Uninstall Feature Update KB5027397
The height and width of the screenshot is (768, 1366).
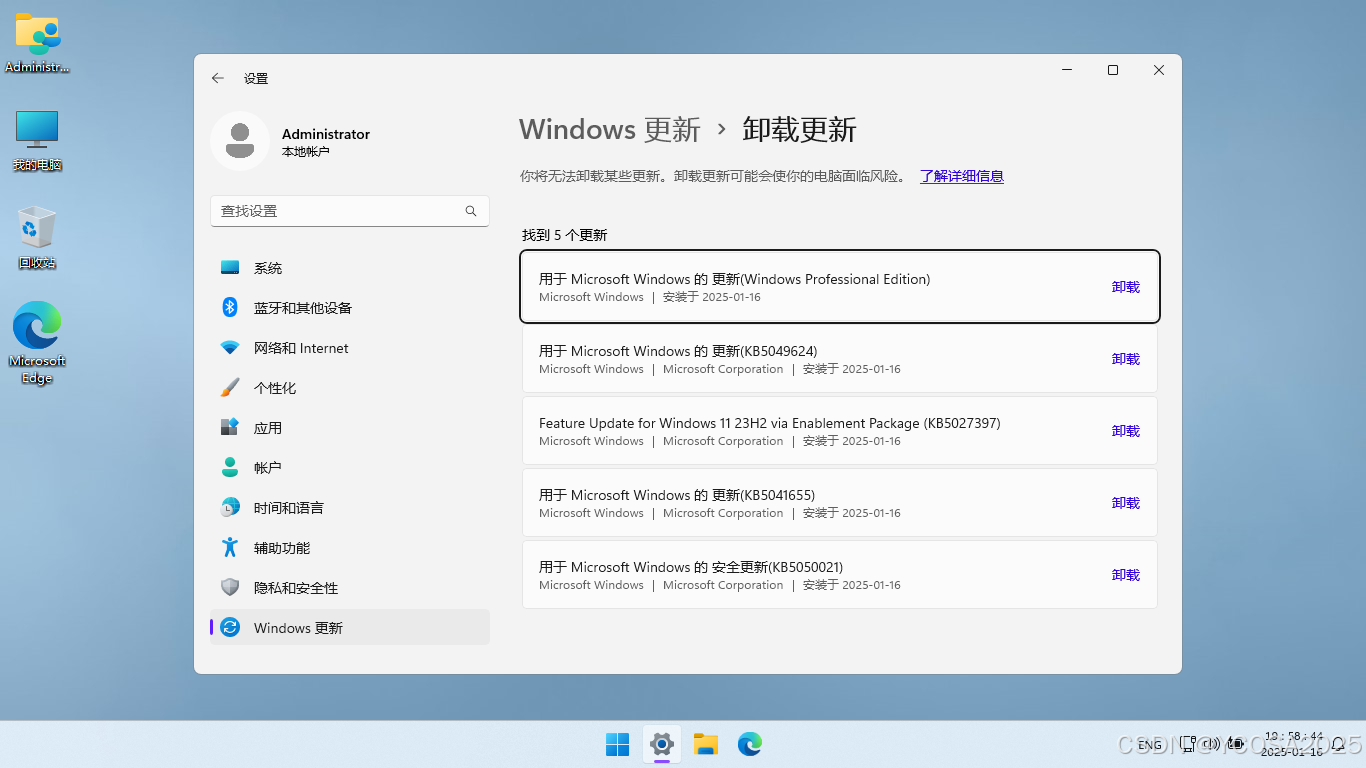pyautogui.click(x=1126, y=431)
